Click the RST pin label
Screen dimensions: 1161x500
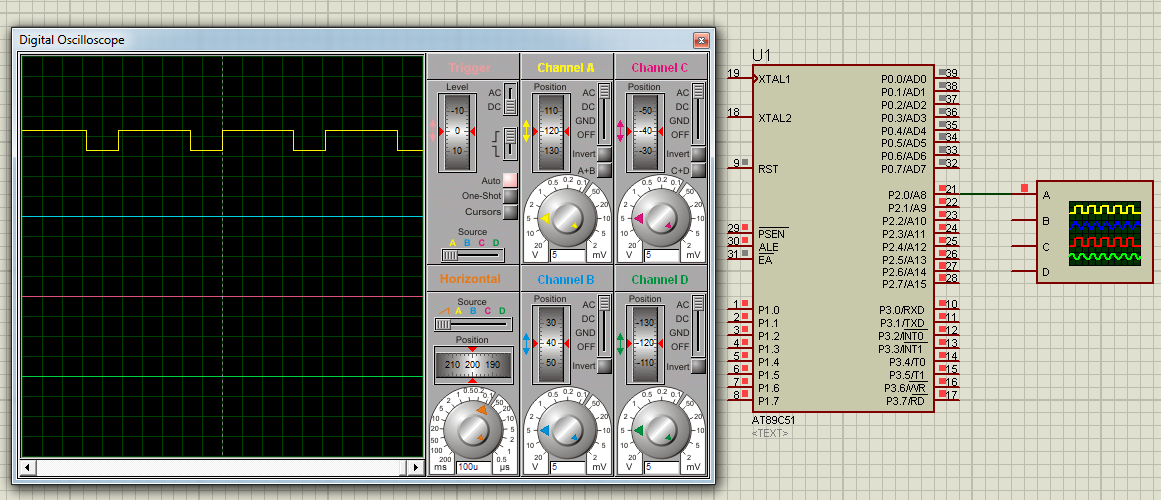[768, 169]
